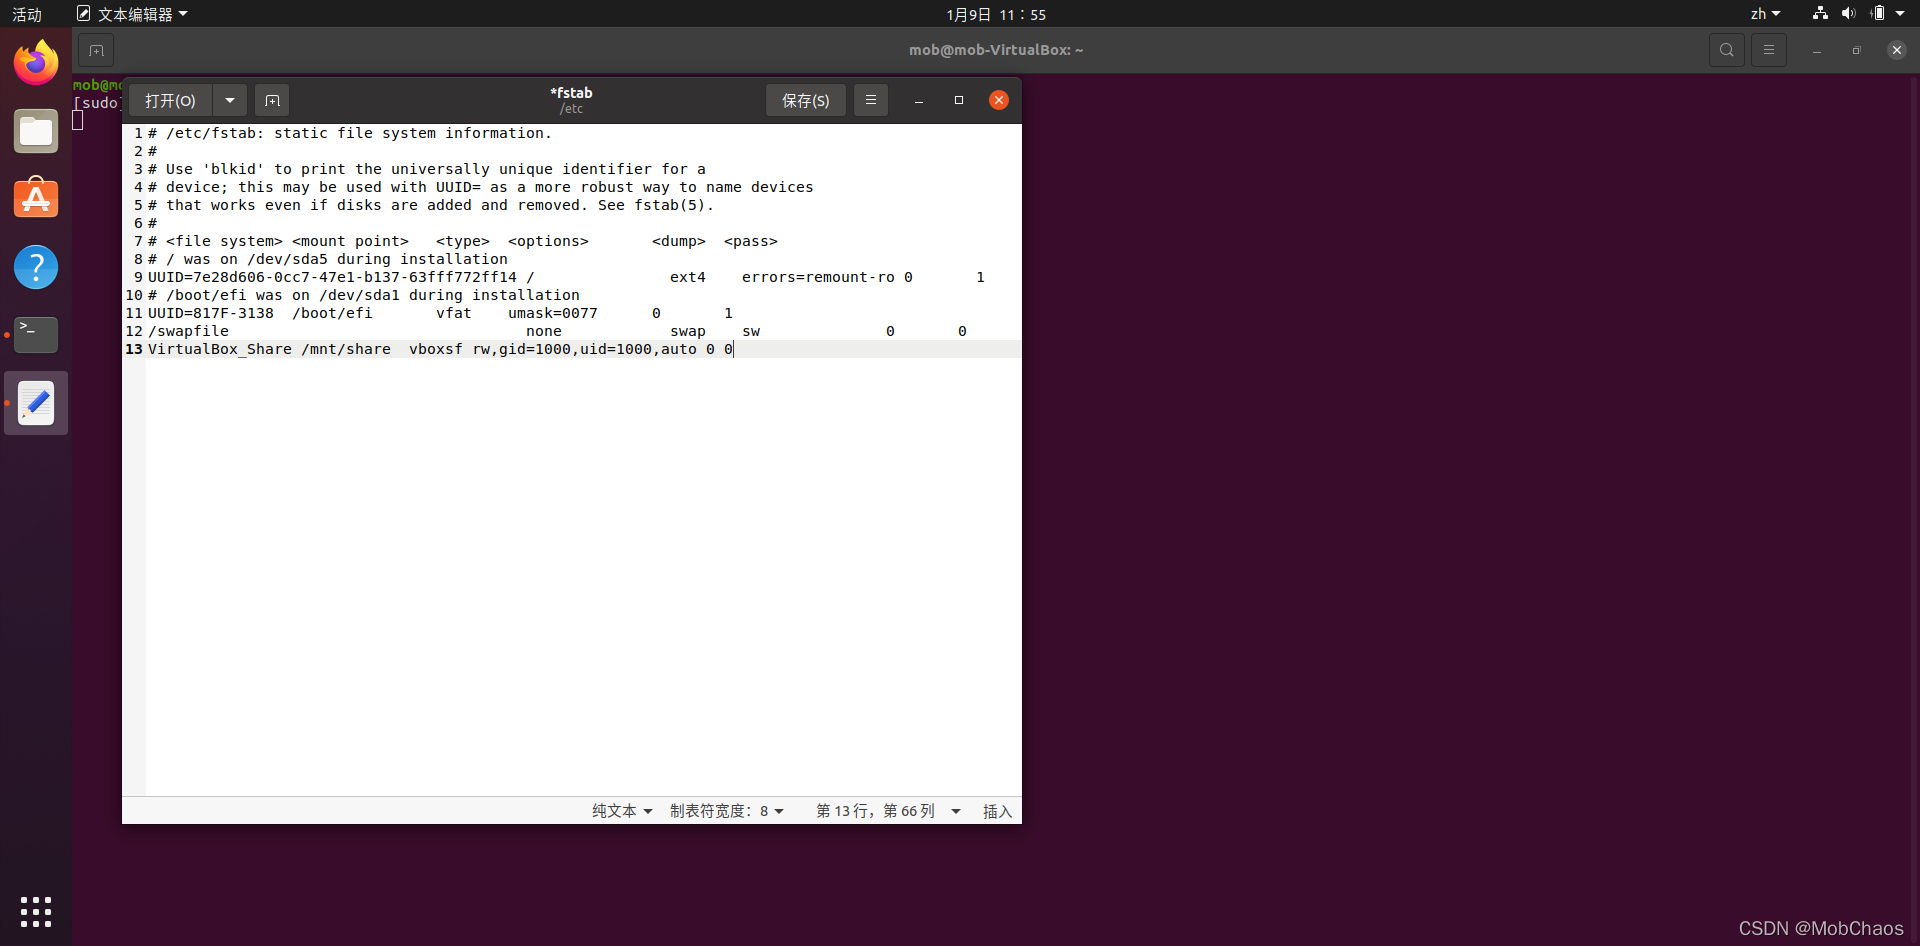Click rw,gid=1000,uid=1000,auto options text
The image size is (1920, 946).
point(585,349)
